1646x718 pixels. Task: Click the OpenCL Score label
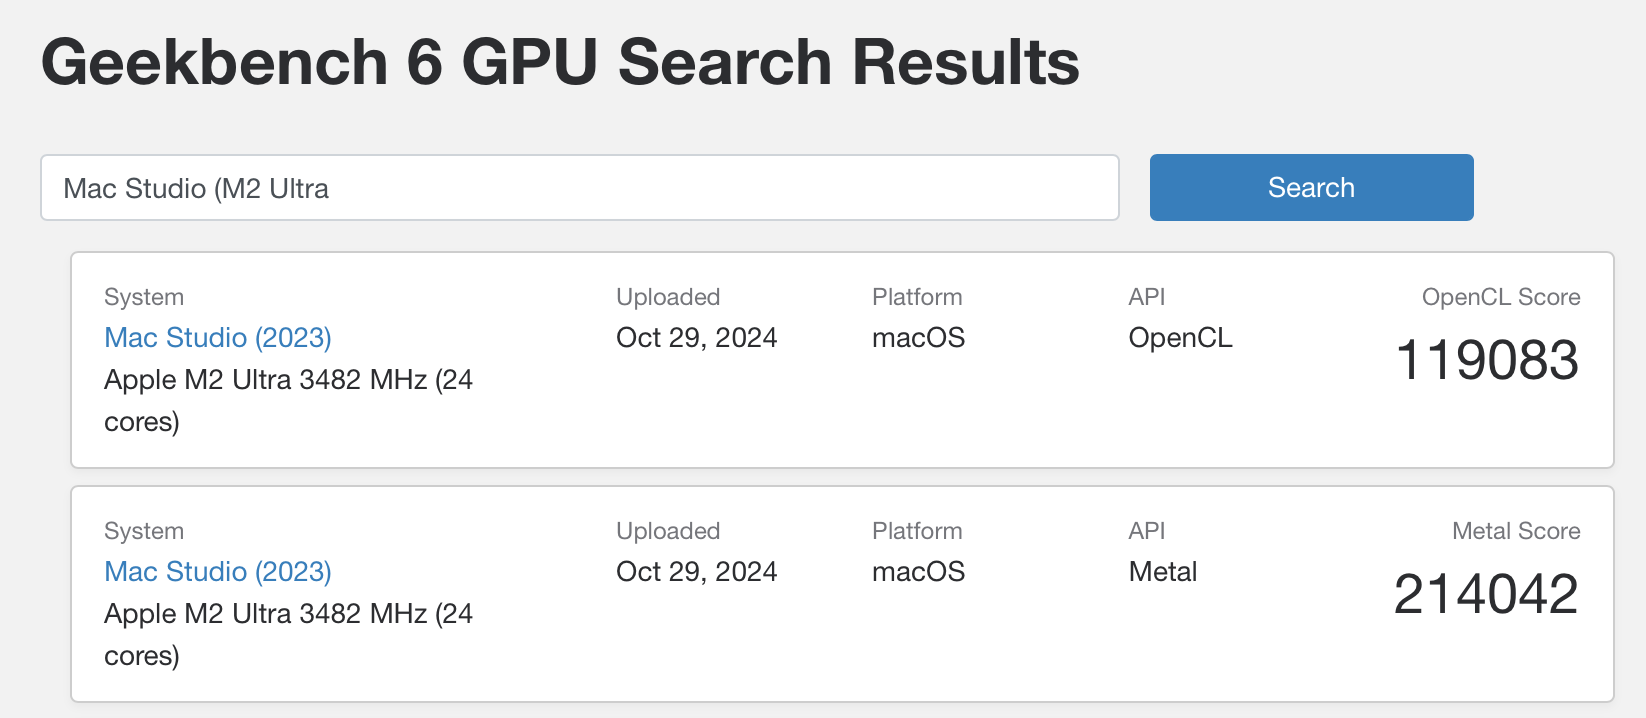[1500, 297]
